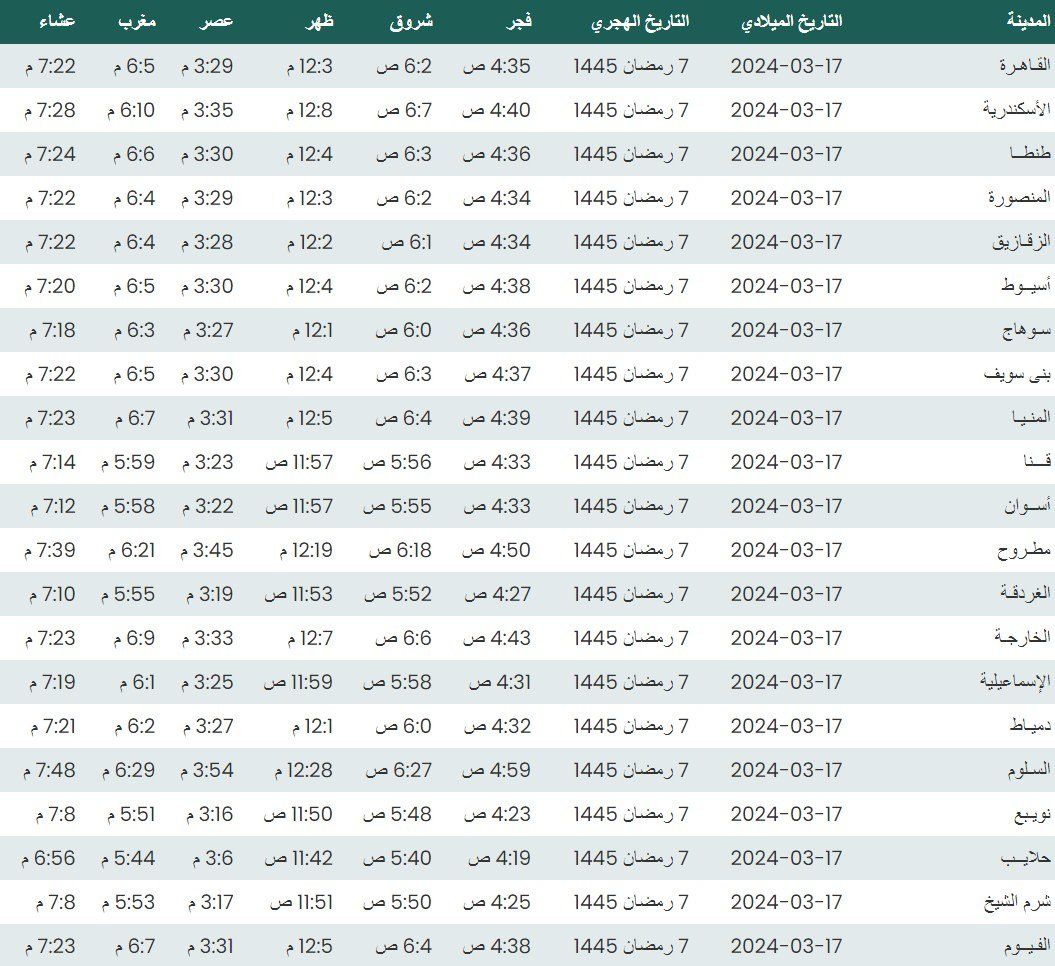Click the مغرب column header
Image resolution: width=1055 pixels, height=966 pixels.
tap(137, 22)
